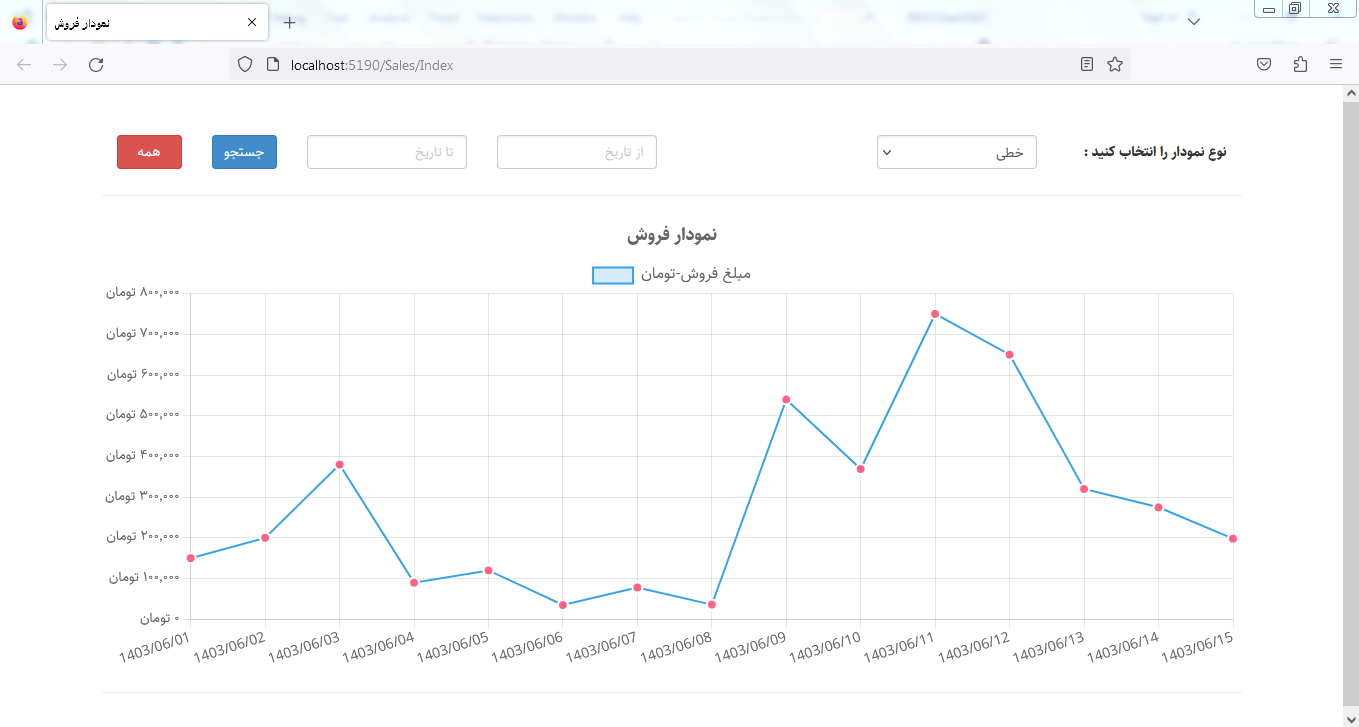Screen dimensions: 1359x727
Task: Click the blue جستجو search button
Action: point(244,152)
